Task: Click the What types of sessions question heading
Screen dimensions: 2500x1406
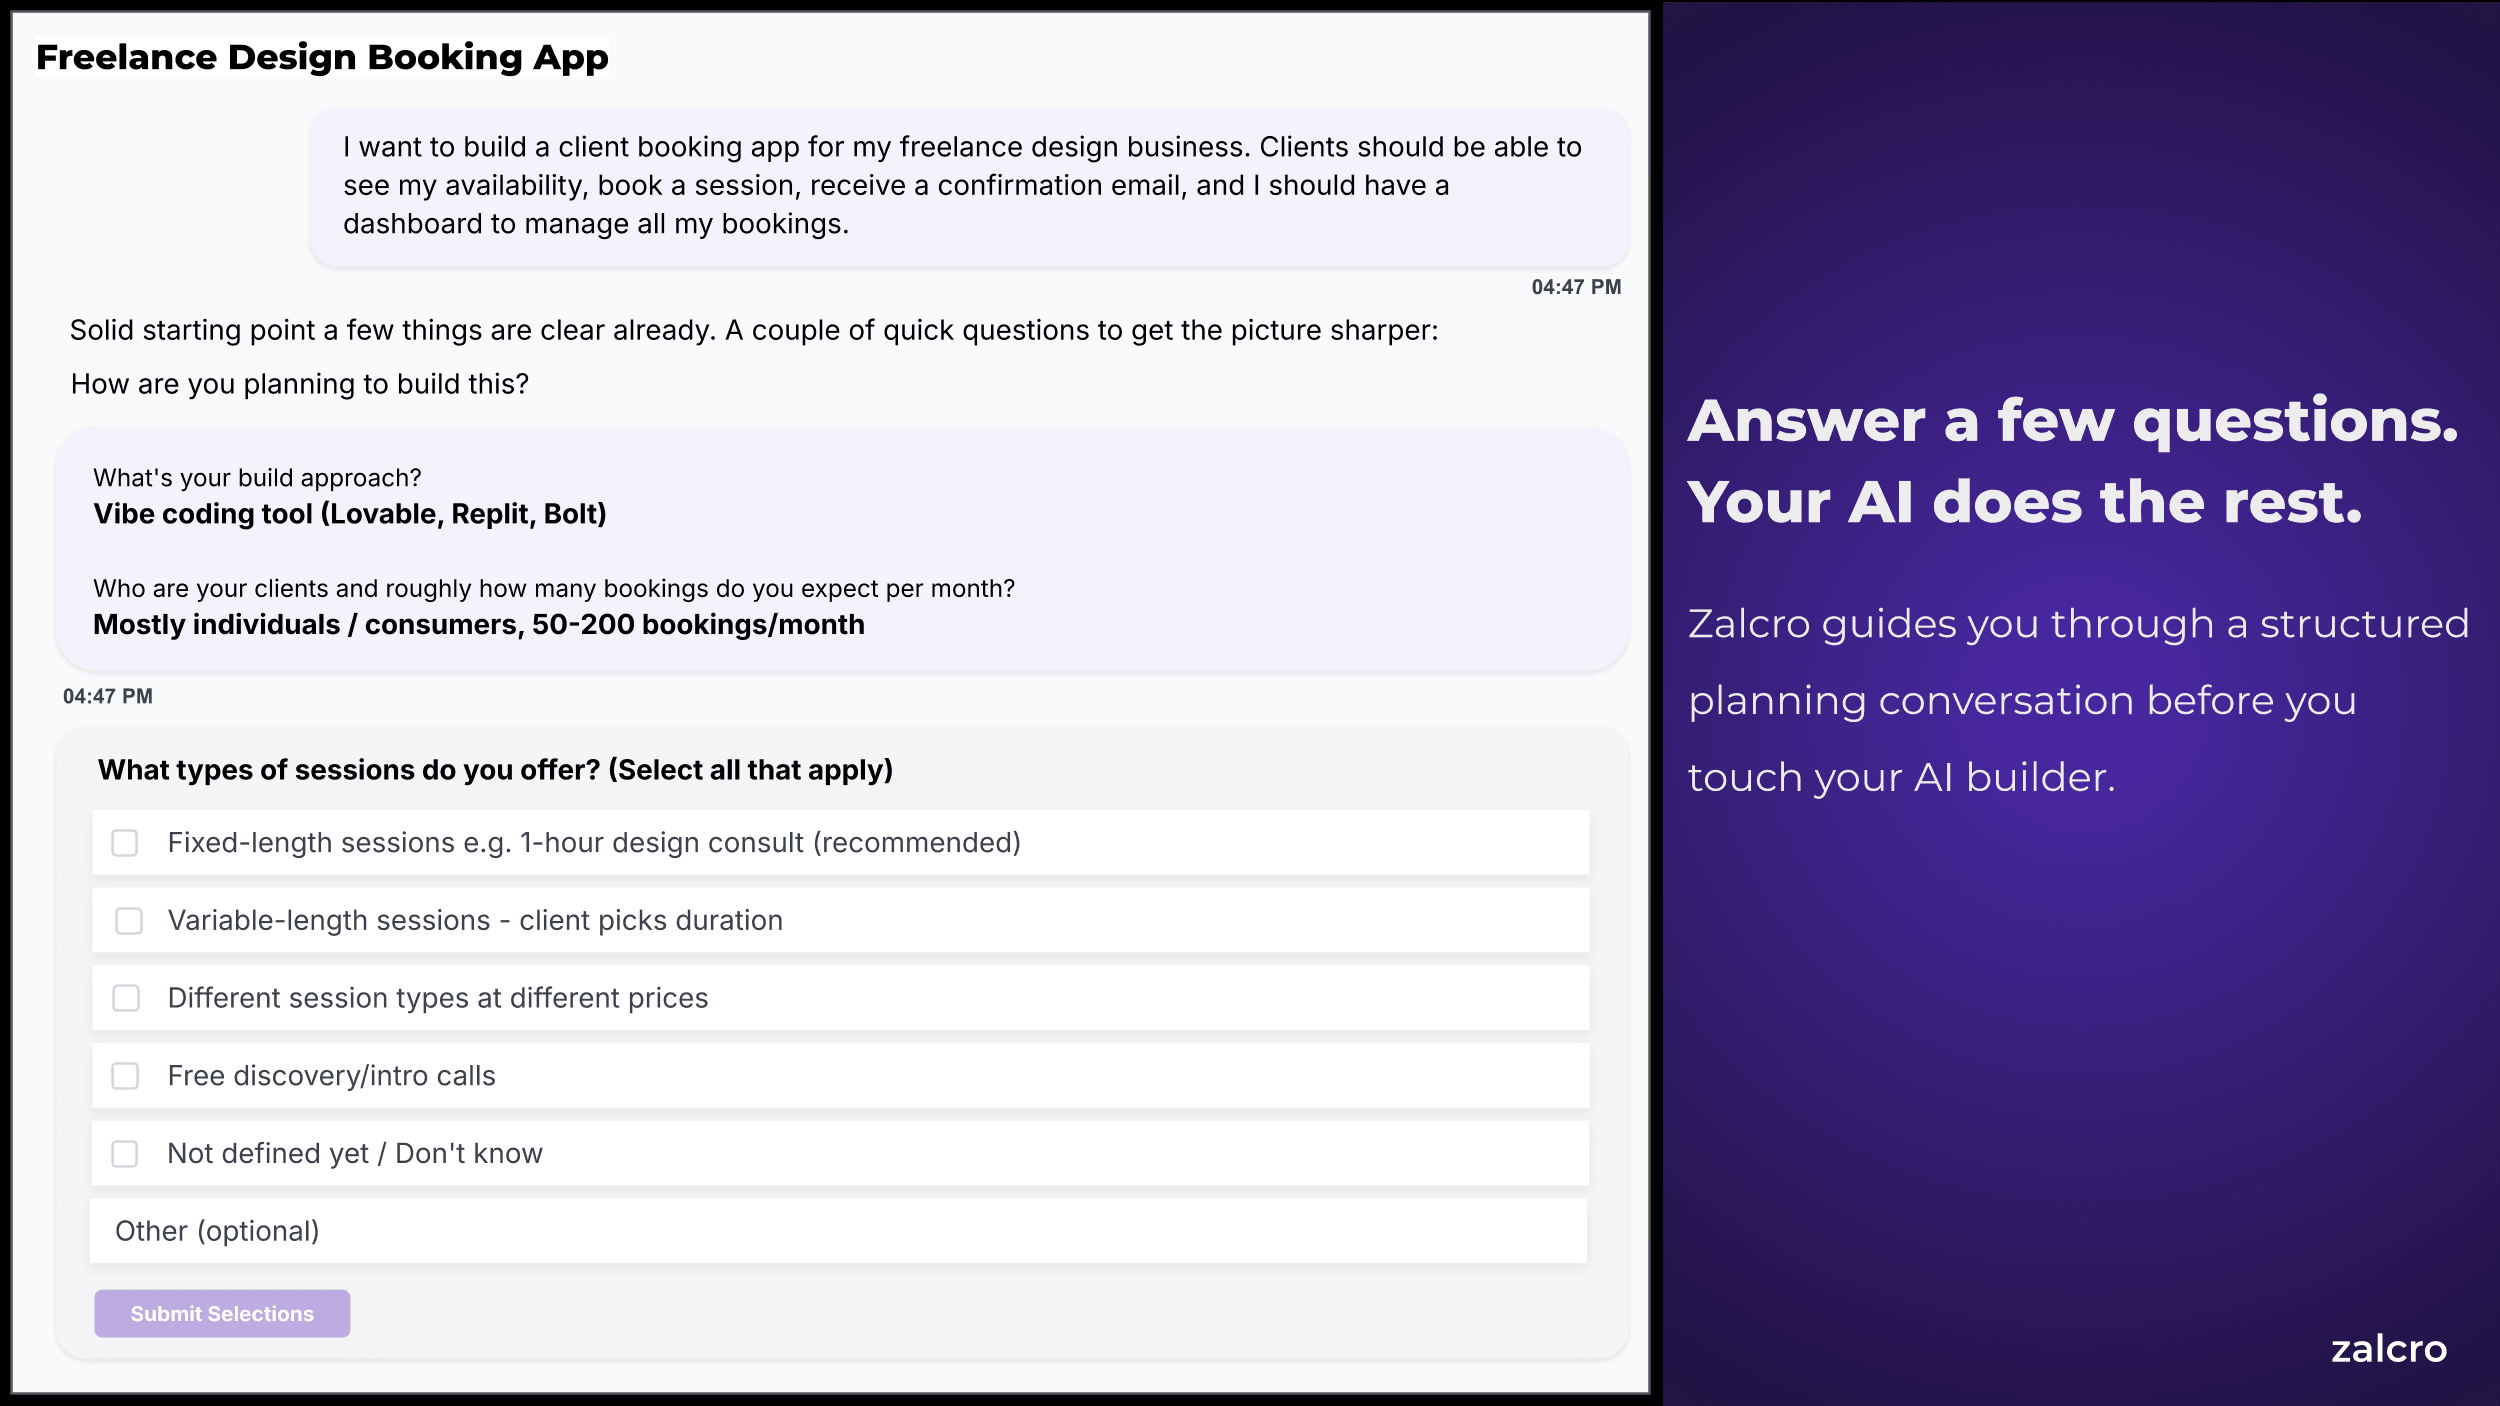Action: coord(495,770)
